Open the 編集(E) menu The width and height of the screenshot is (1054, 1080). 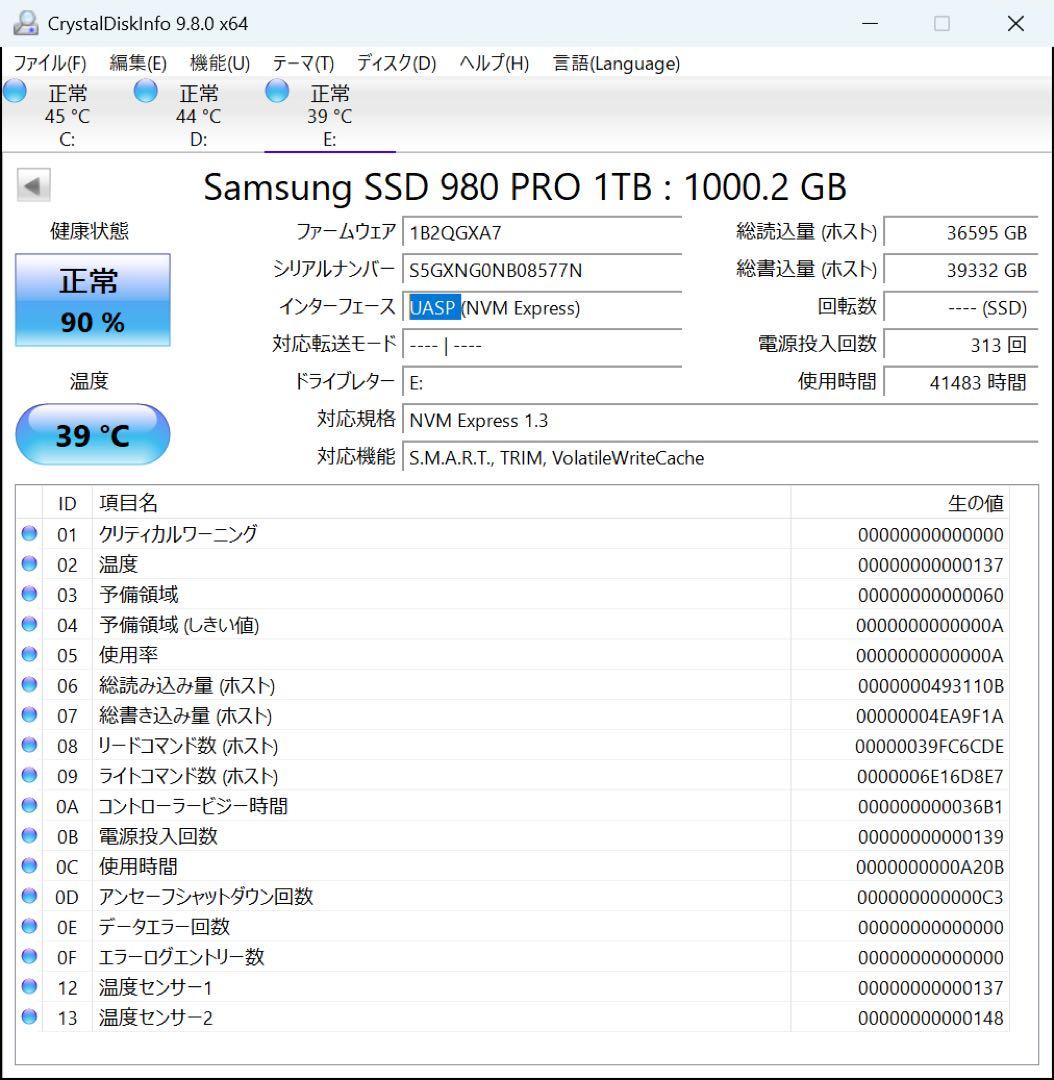pos(138,63)
